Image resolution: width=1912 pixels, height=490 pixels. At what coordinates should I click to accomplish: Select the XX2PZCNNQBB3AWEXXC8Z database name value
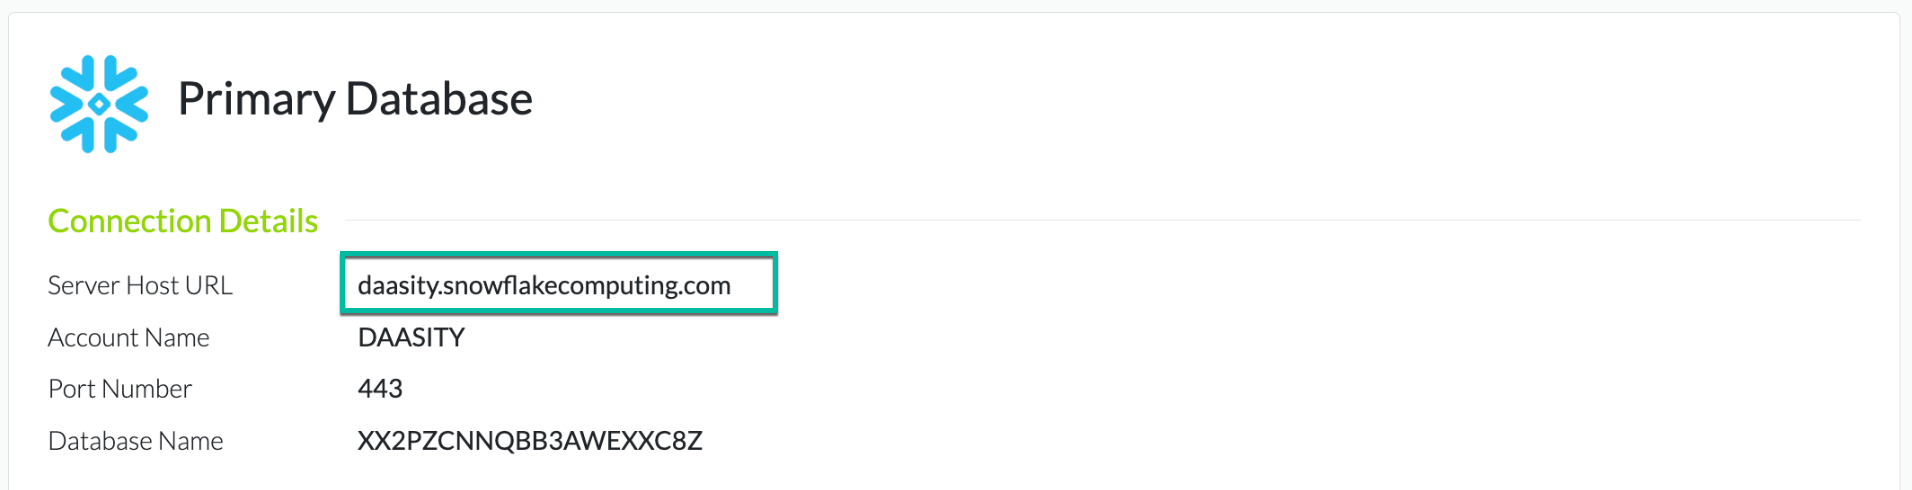(x=530, y=441)
